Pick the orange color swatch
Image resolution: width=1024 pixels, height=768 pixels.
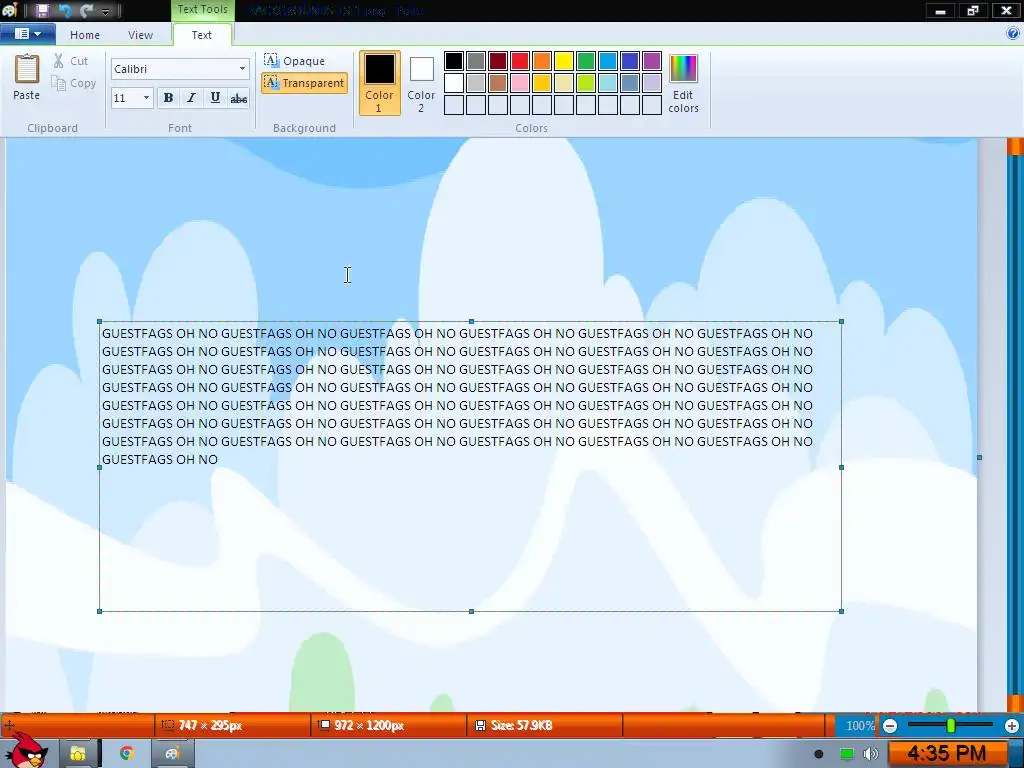[x=542, y=61]
